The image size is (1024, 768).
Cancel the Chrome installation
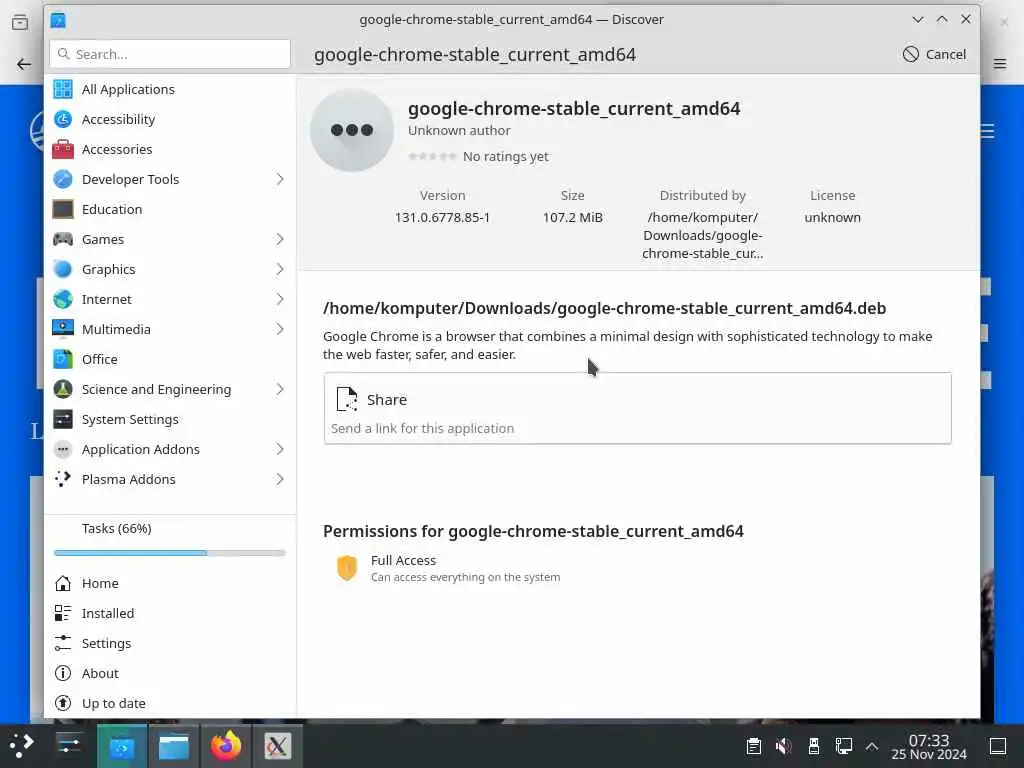[935, 54]
